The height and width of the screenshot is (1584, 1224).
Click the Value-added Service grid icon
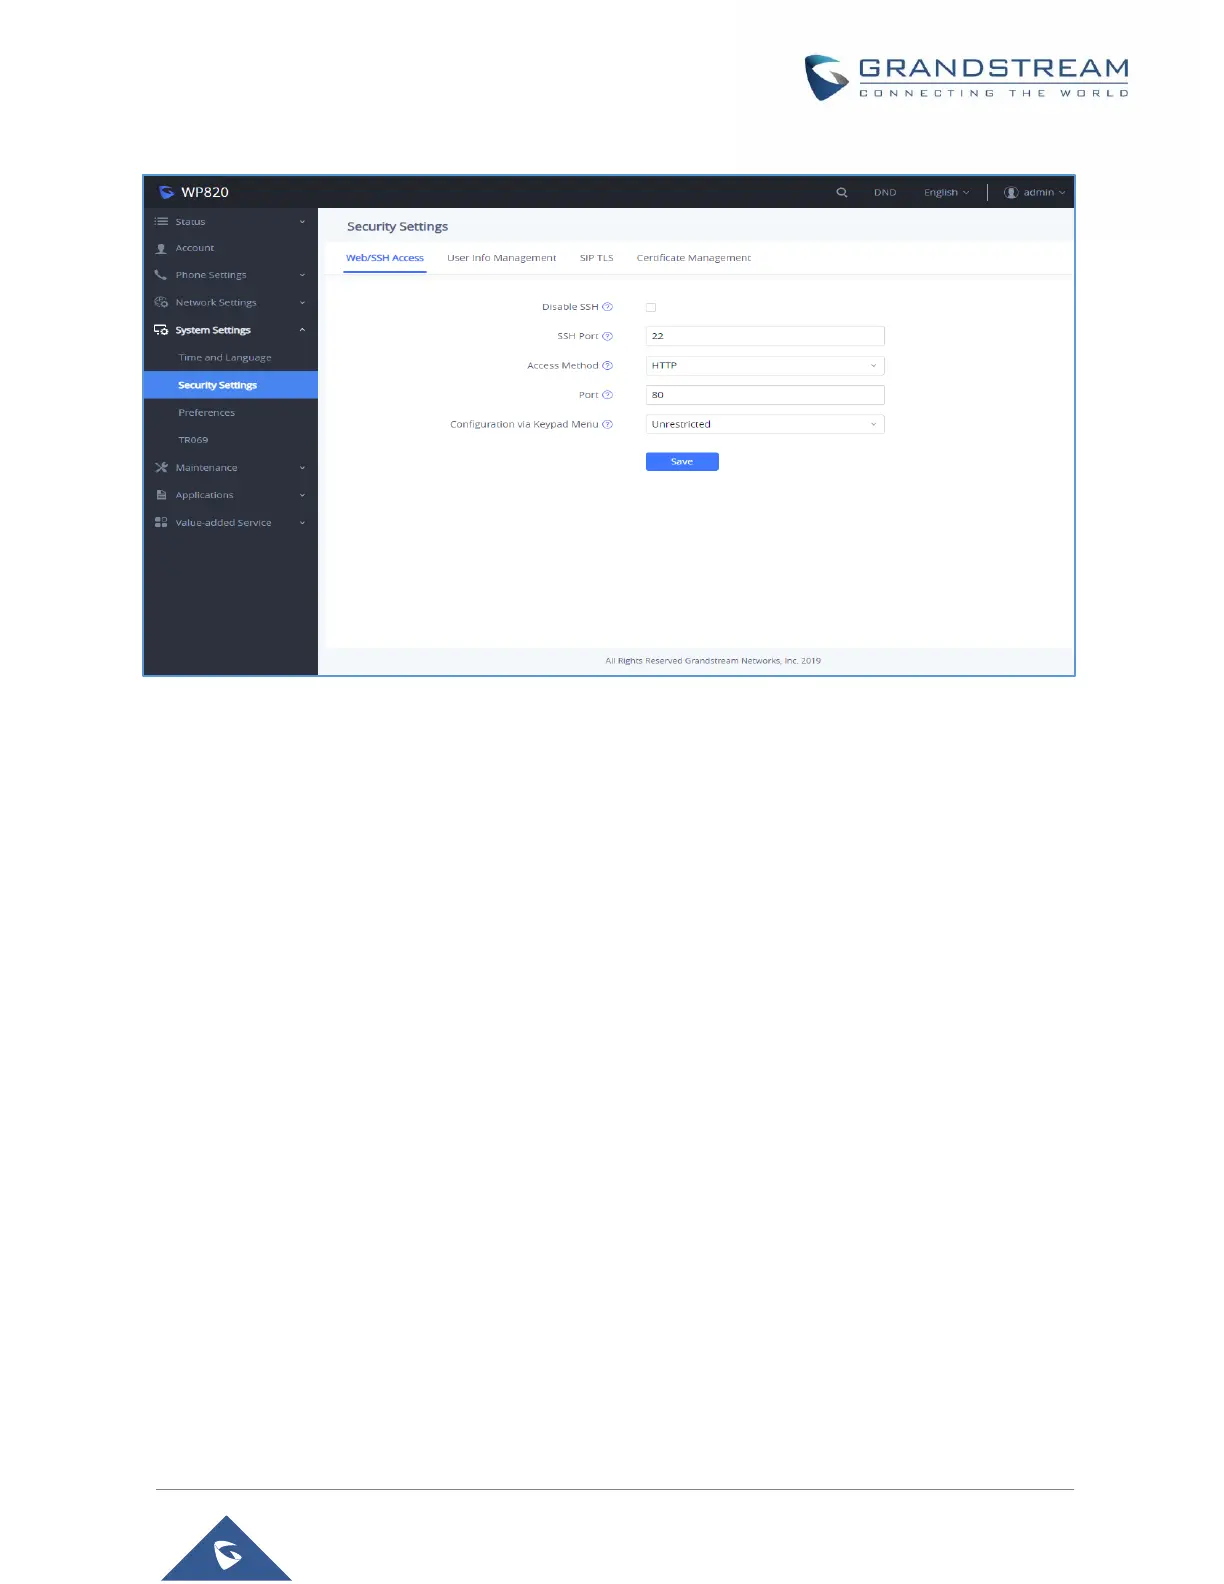(x=161, y=522)
